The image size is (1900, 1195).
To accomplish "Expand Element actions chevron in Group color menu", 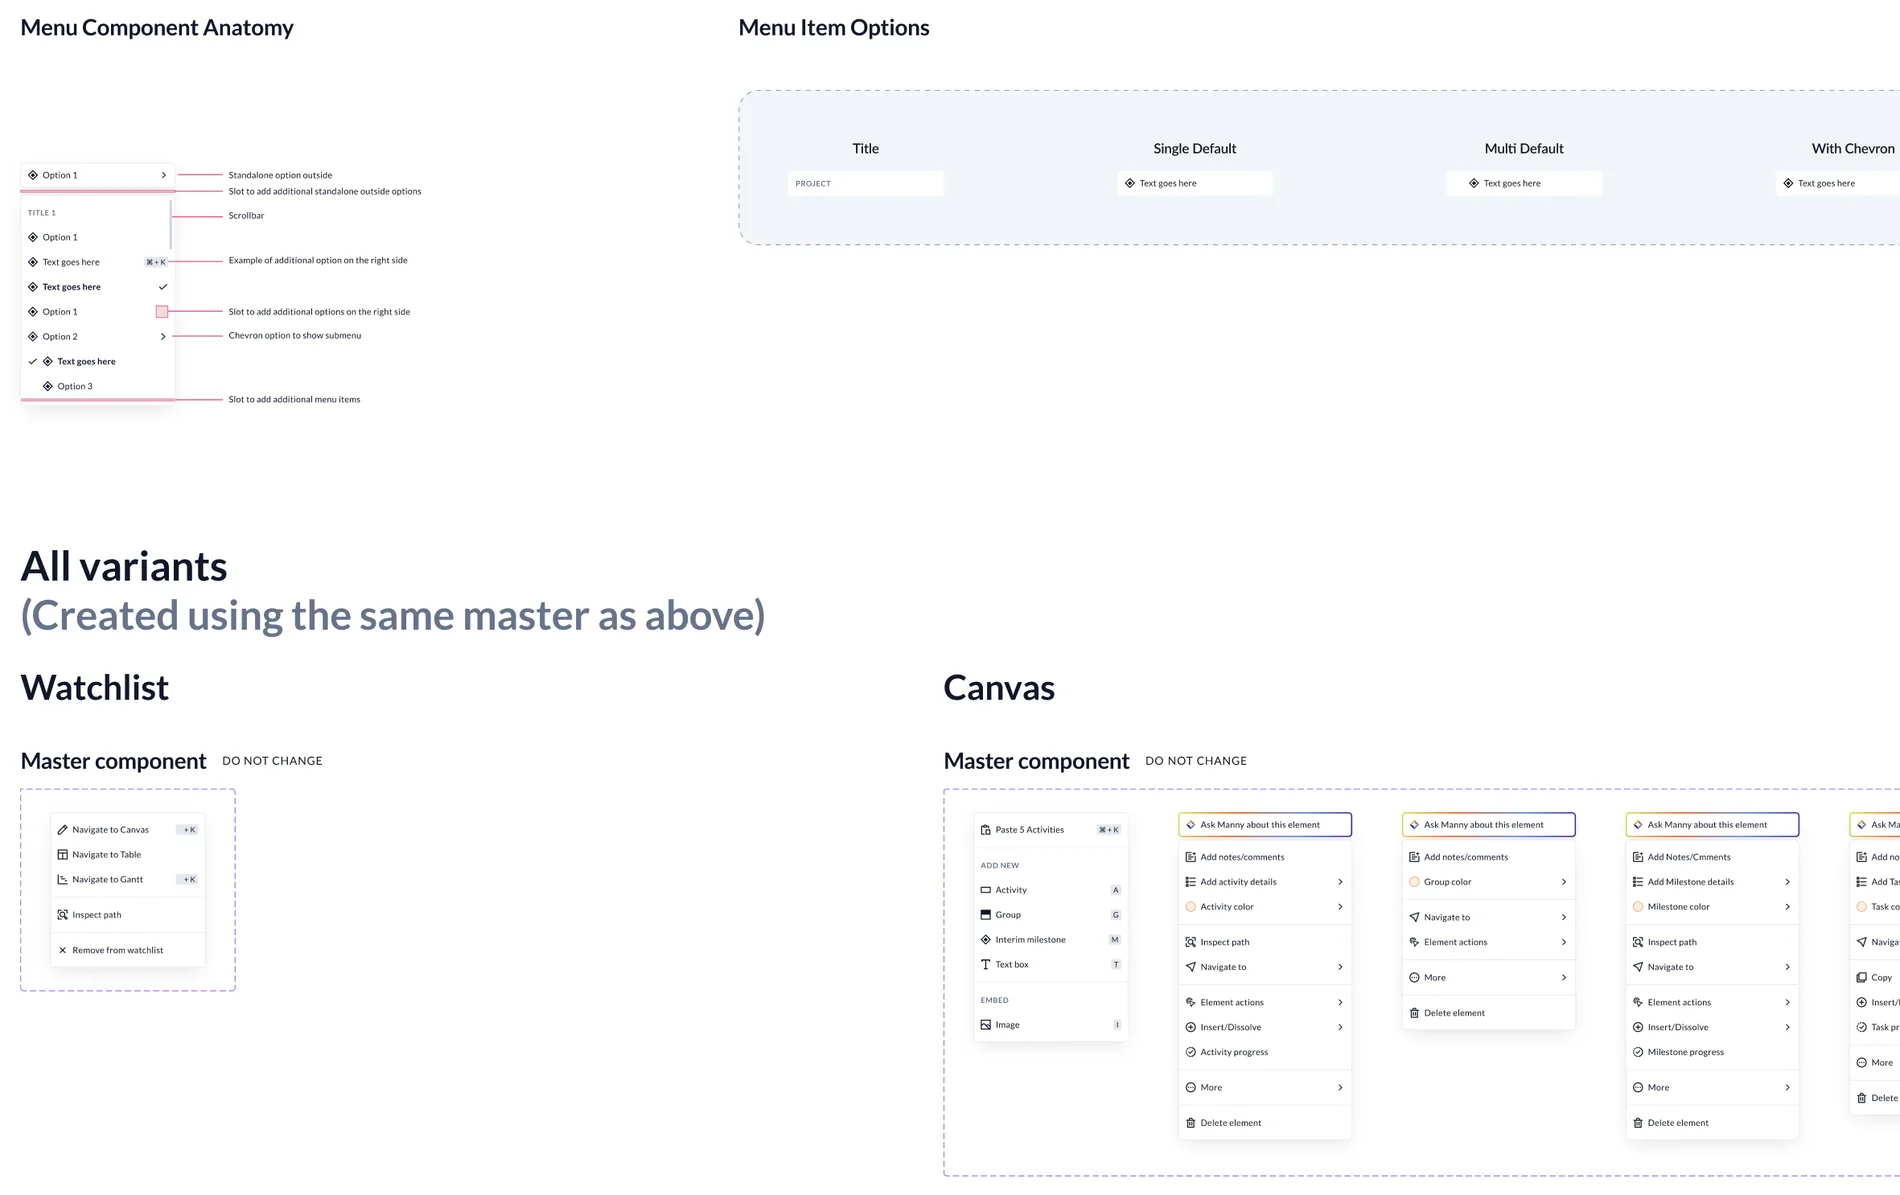I will [x=1563, y=942].
